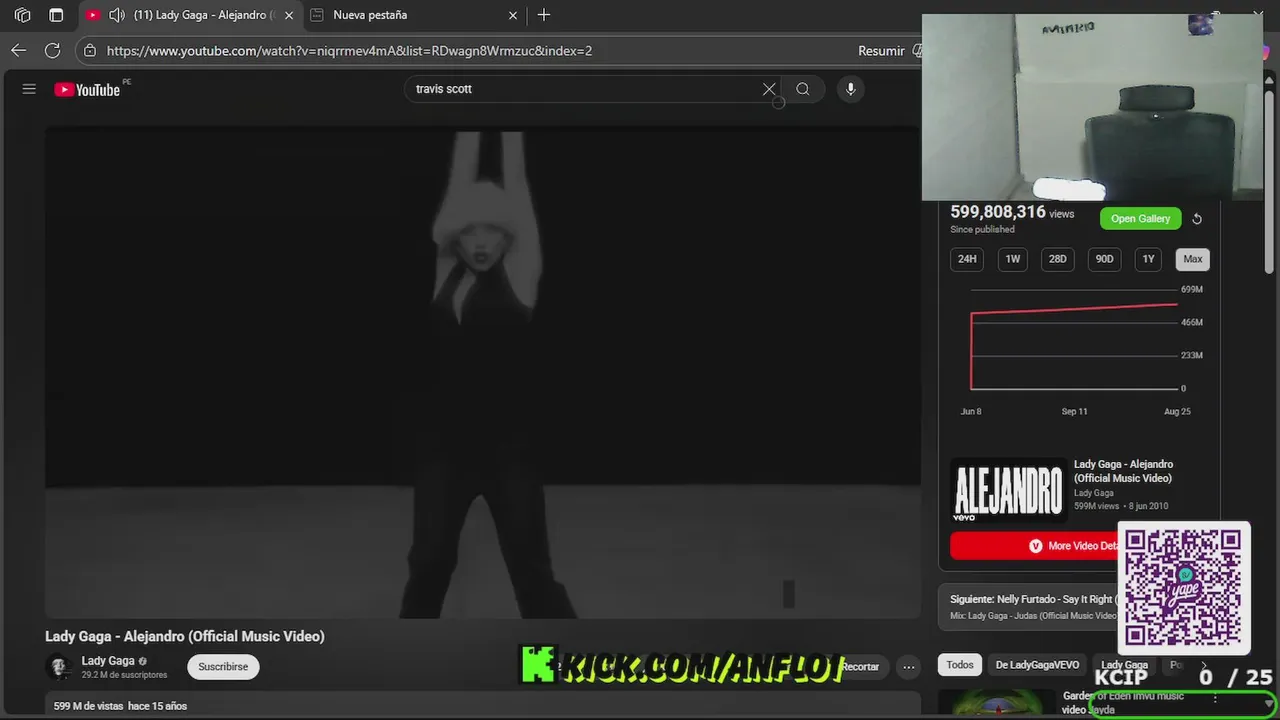This screenshot has width=1280, height=720.
Task: Click the Alejandro video player
Action: (x=483, y=374)
